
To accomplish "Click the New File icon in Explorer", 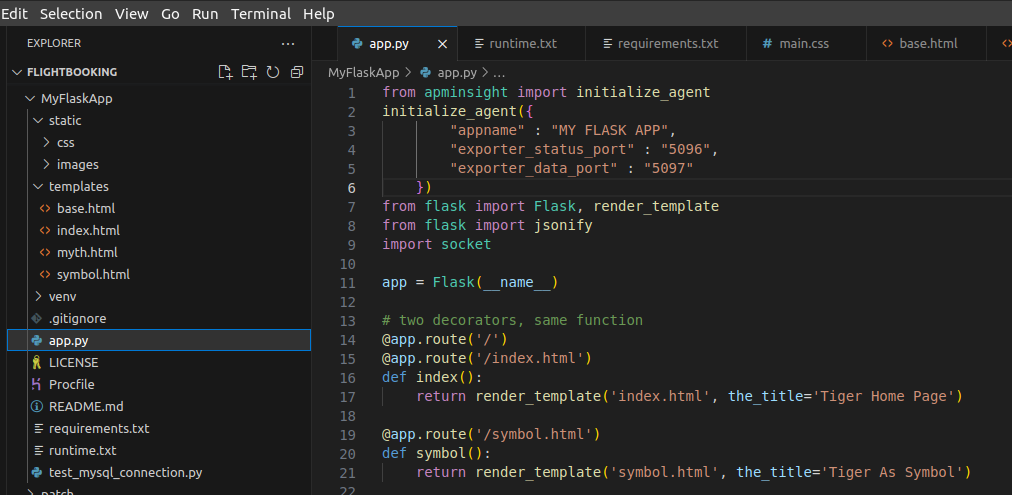I will [x=225, y=72].
